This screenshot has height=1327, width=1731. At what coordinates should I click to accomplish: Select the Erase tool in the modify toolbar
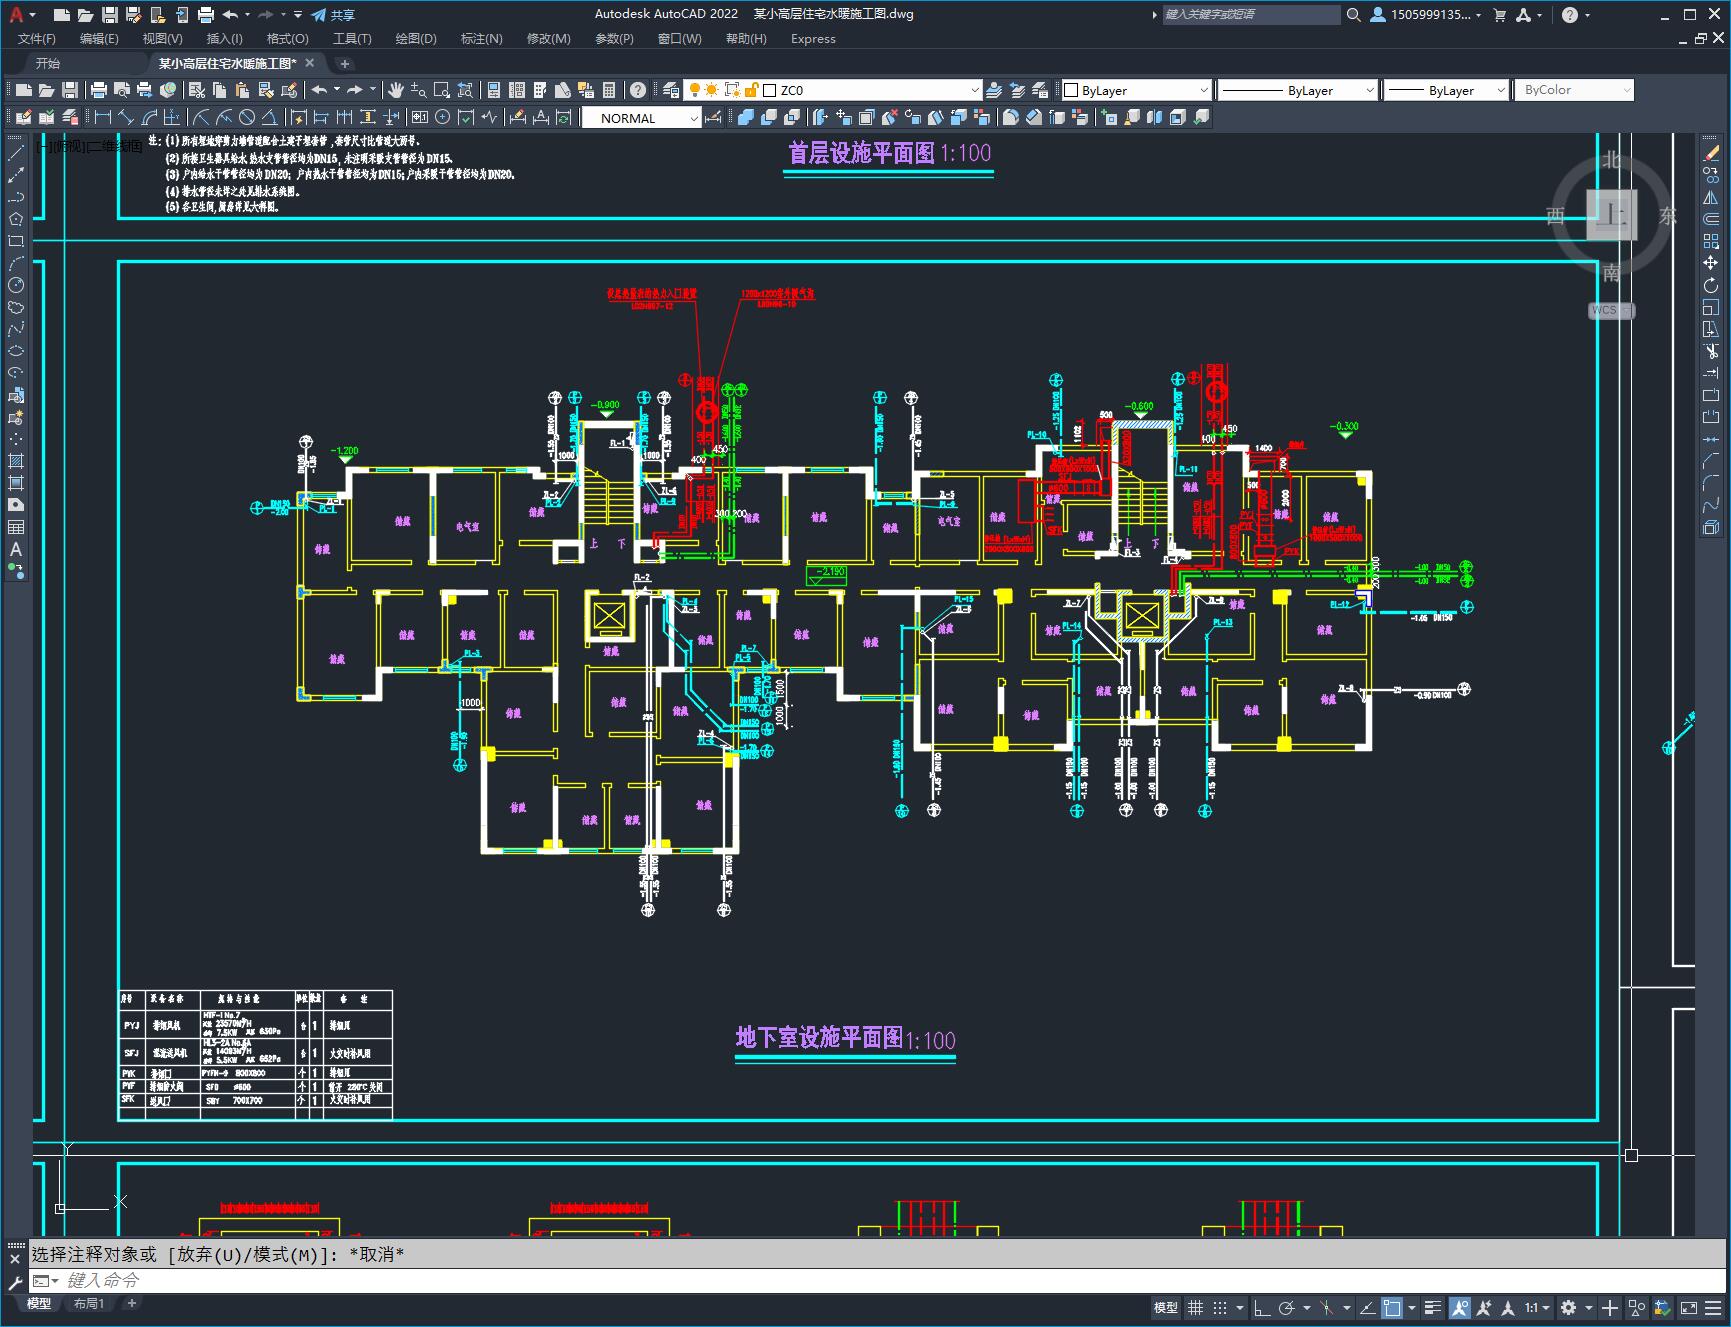(1711, 153)
